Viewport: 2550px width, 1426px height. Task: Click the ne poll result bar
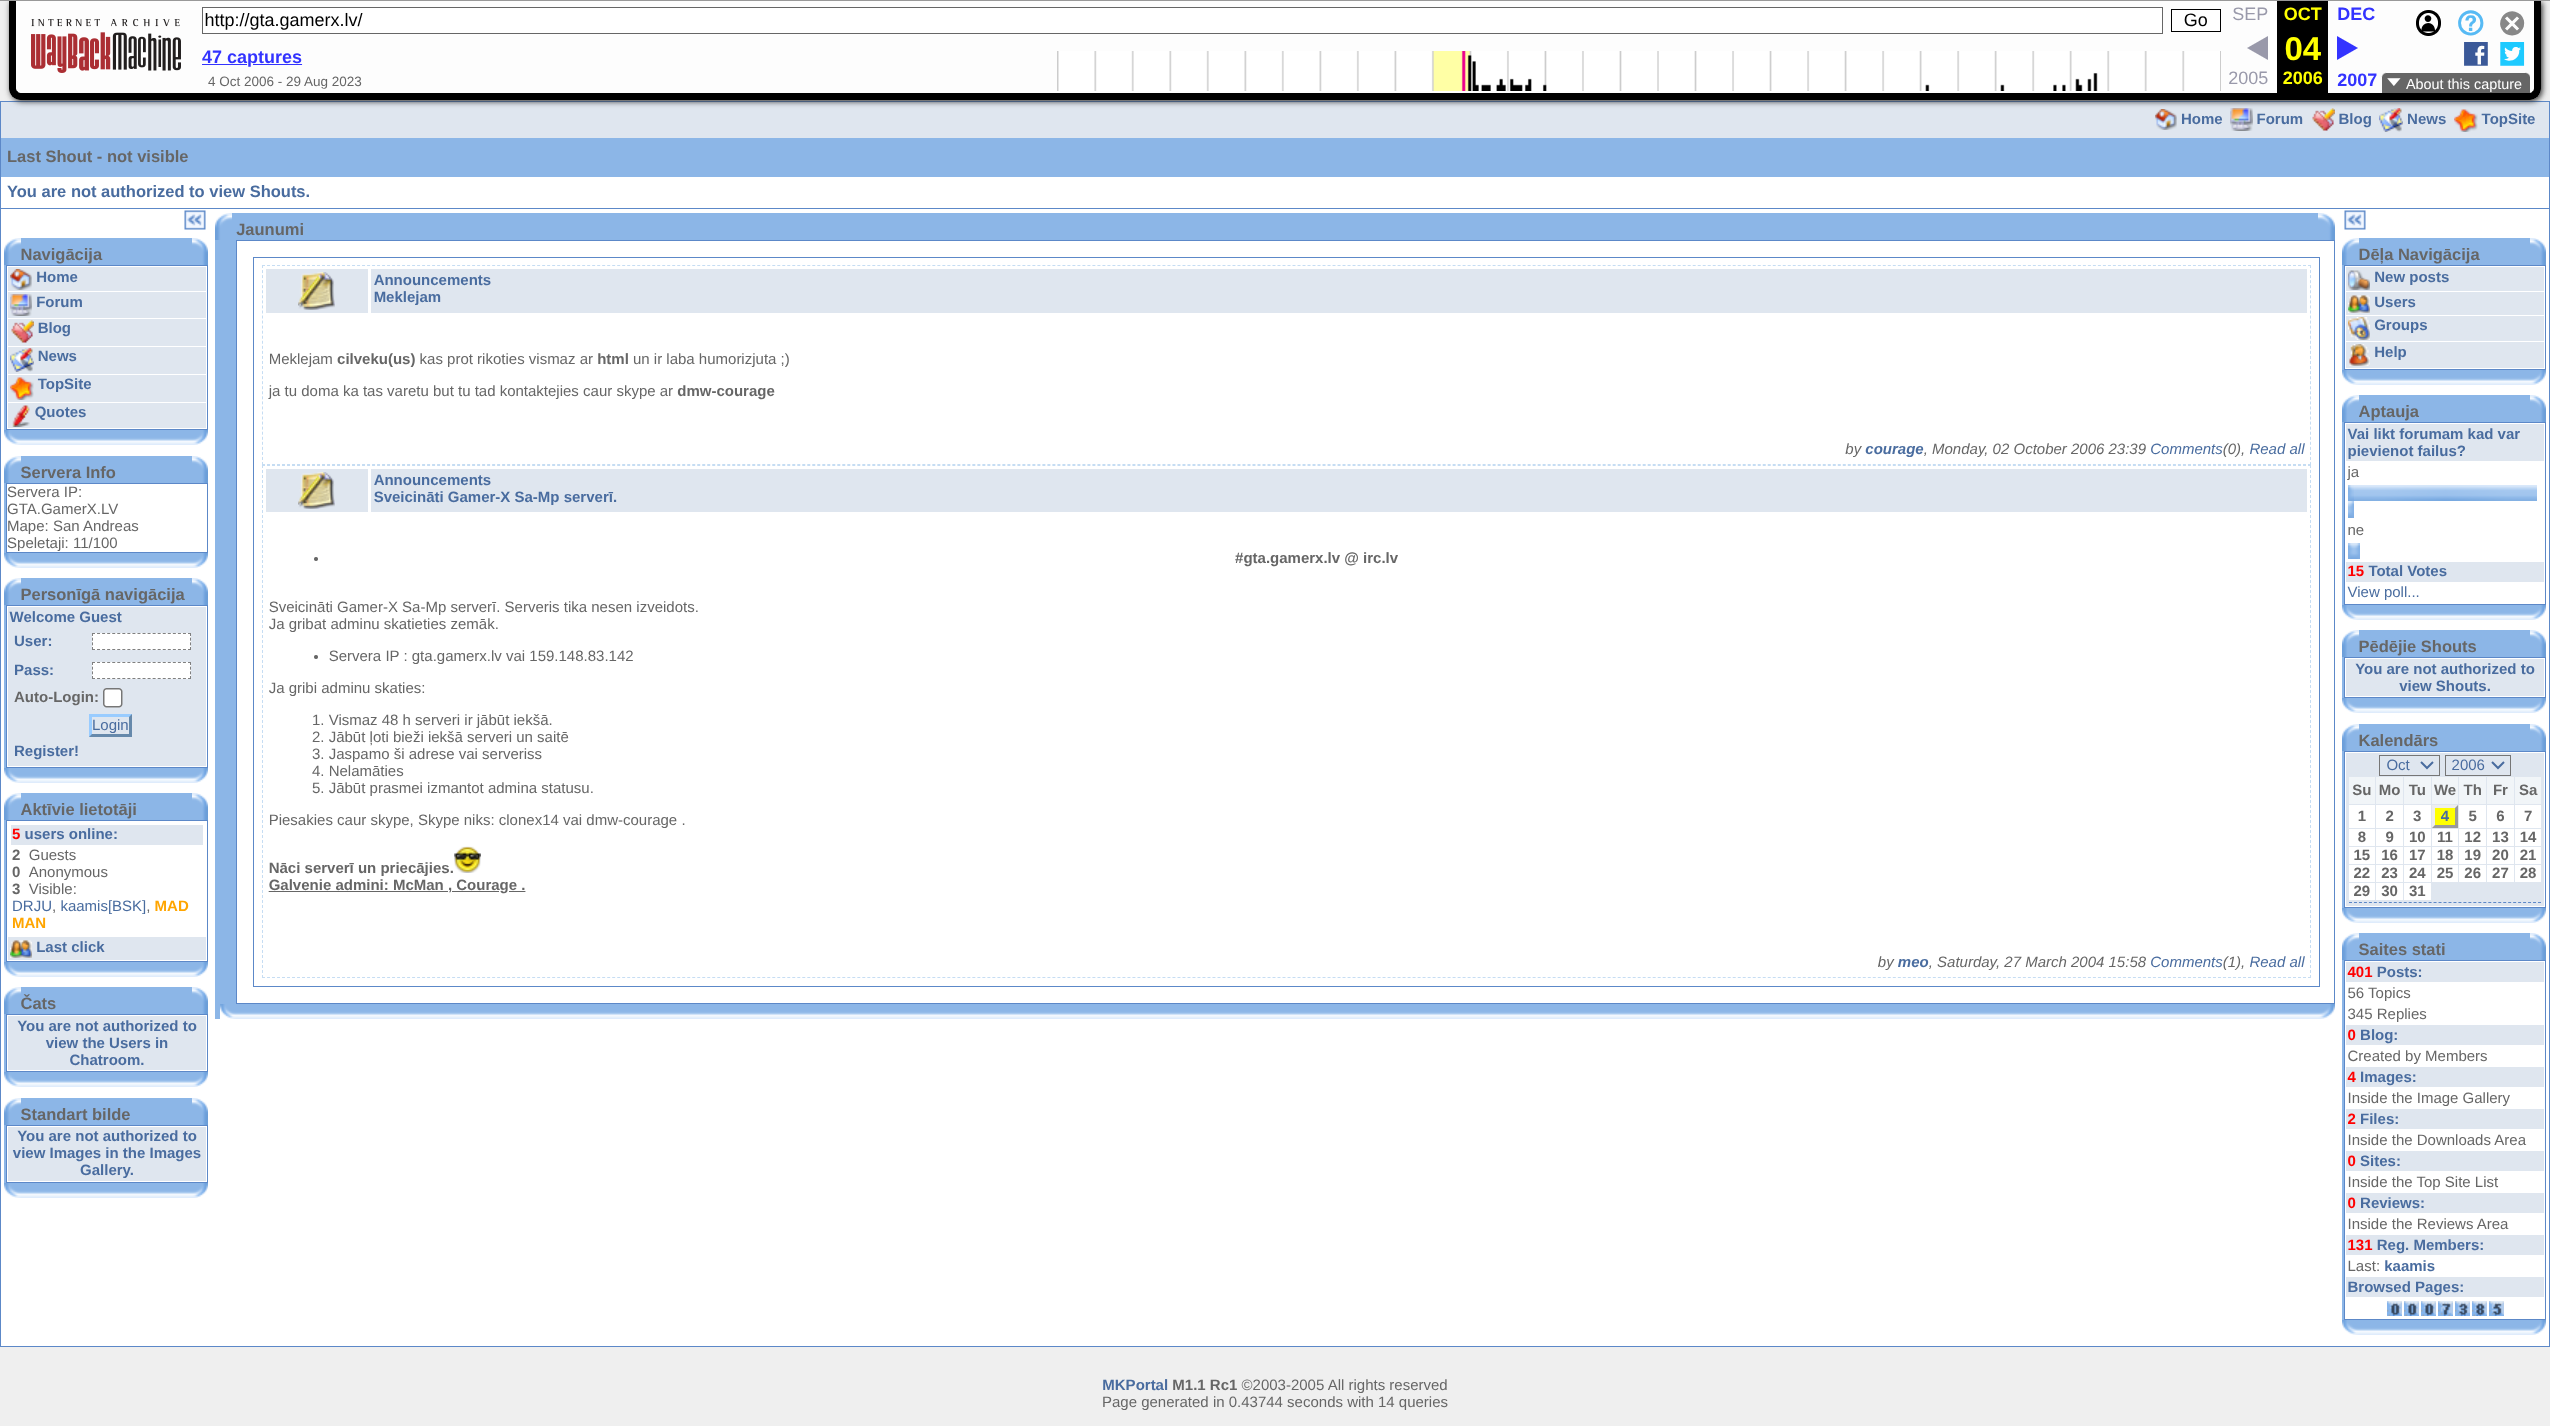2354,551
